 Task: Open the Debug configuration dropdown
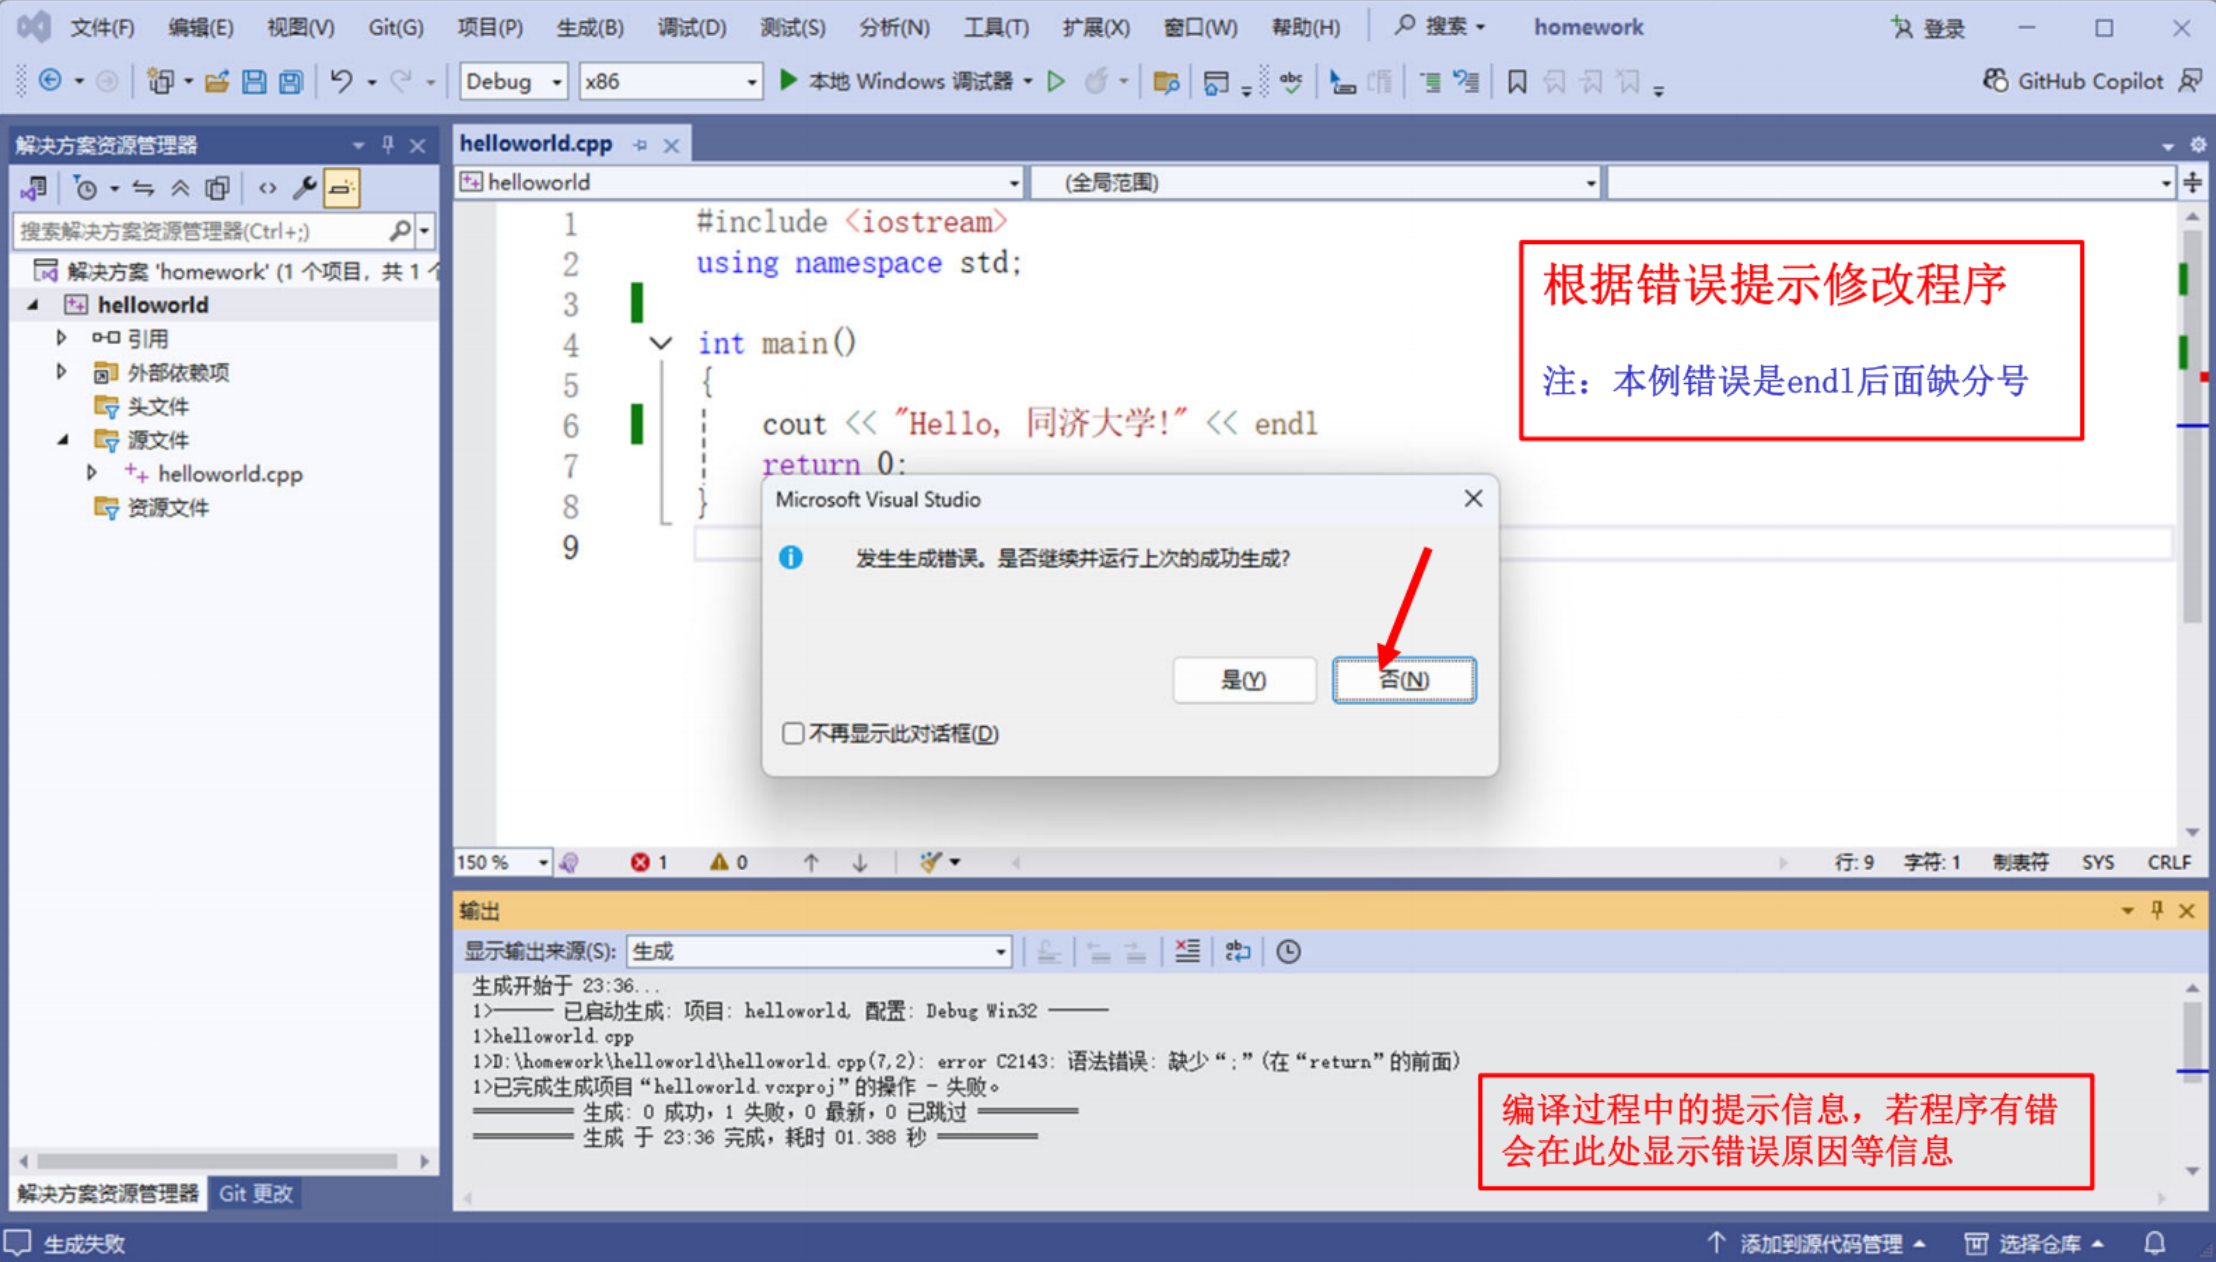pyautogui.click(x=514, y=82)
